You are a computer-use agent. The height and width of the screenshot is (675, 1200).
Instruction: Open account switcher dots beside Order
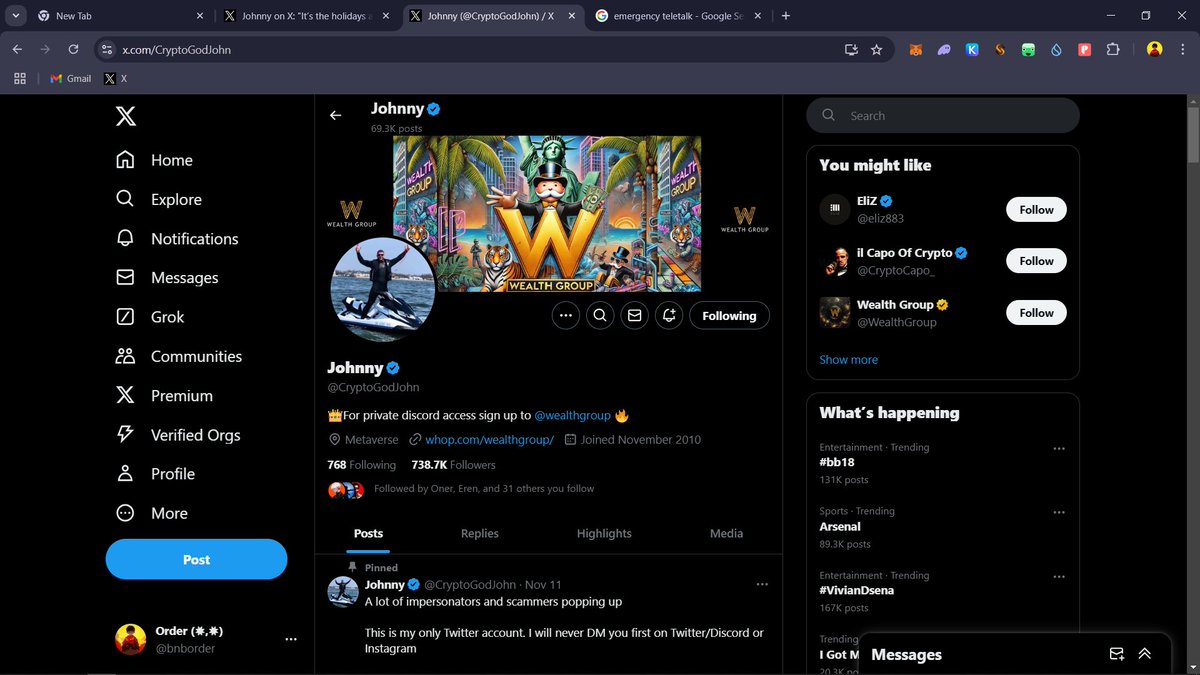pyautogui.click(x=291, y=639)
